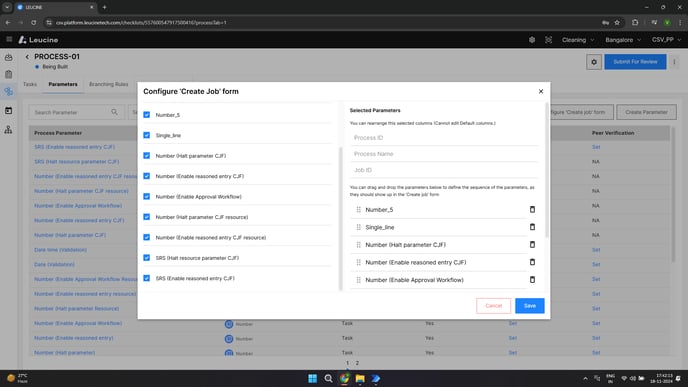
Task: Switch to the Tasks tab
Action: point(30,84)
